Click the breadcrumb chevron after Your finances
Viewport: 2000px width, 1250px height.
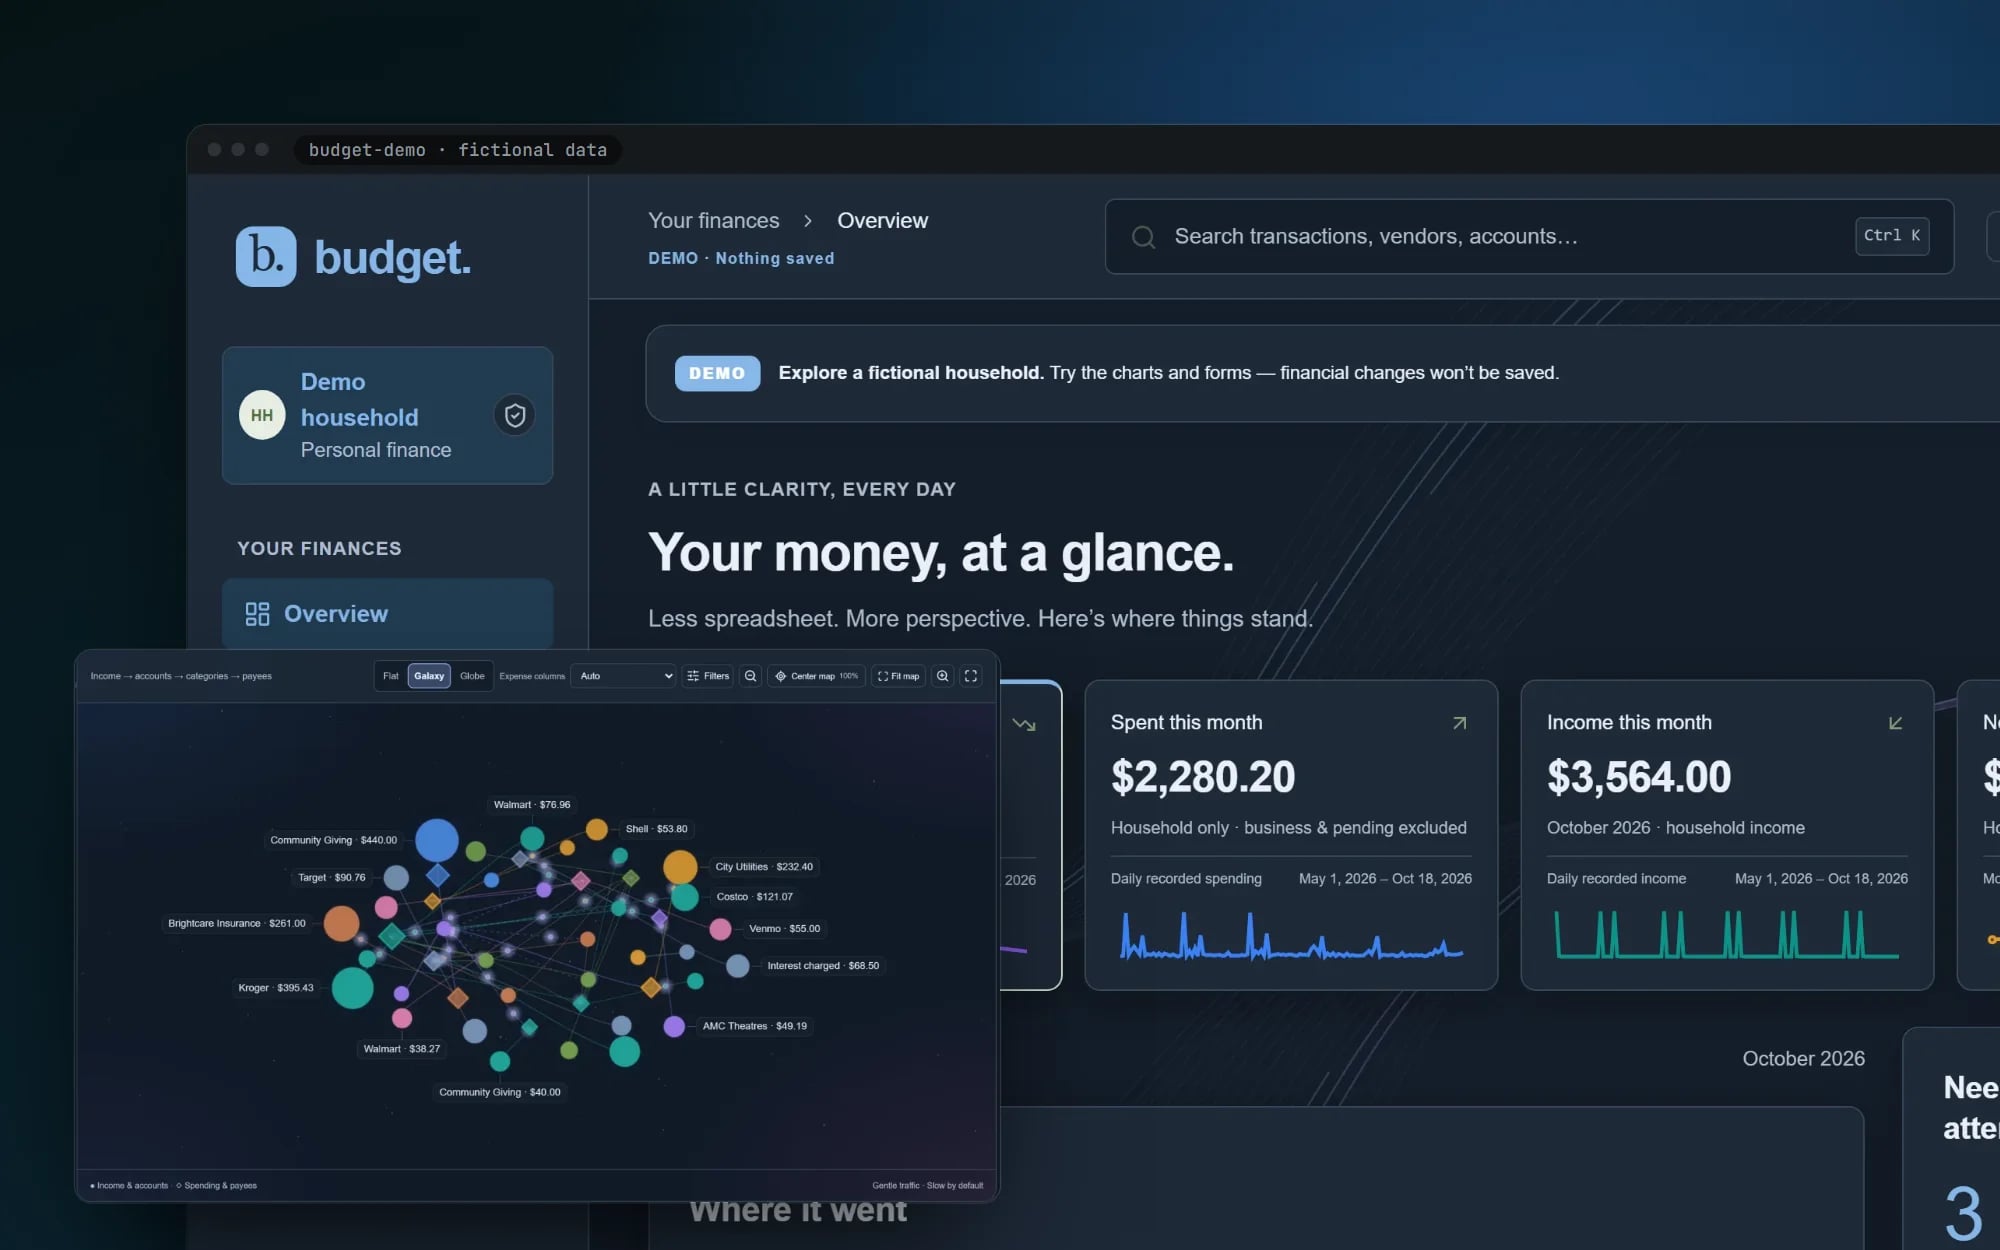click(x=808, y=221)
